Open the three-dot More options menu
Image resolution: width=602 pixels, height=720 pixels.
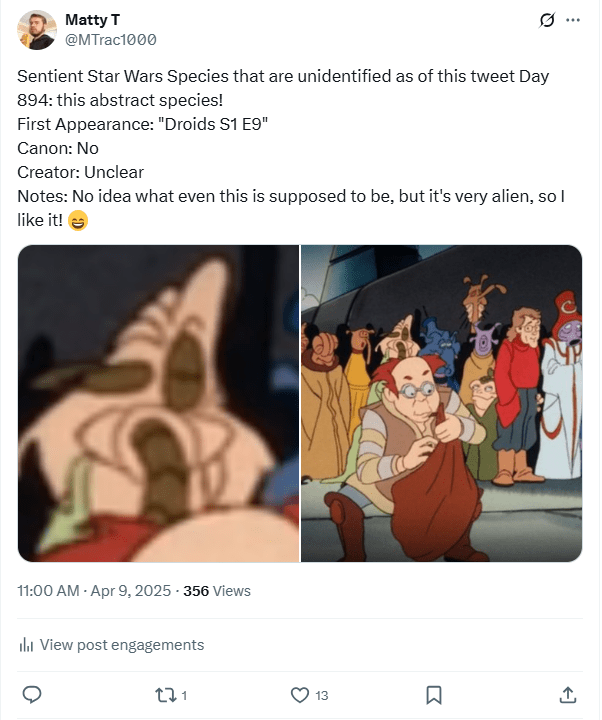[573, 20]
